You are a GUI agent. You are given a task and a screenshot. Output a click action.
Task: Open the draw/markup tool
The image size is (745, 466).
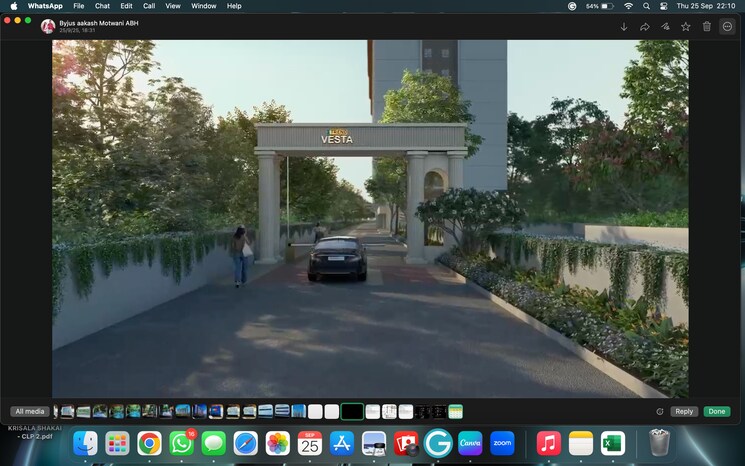coord(665,27)
